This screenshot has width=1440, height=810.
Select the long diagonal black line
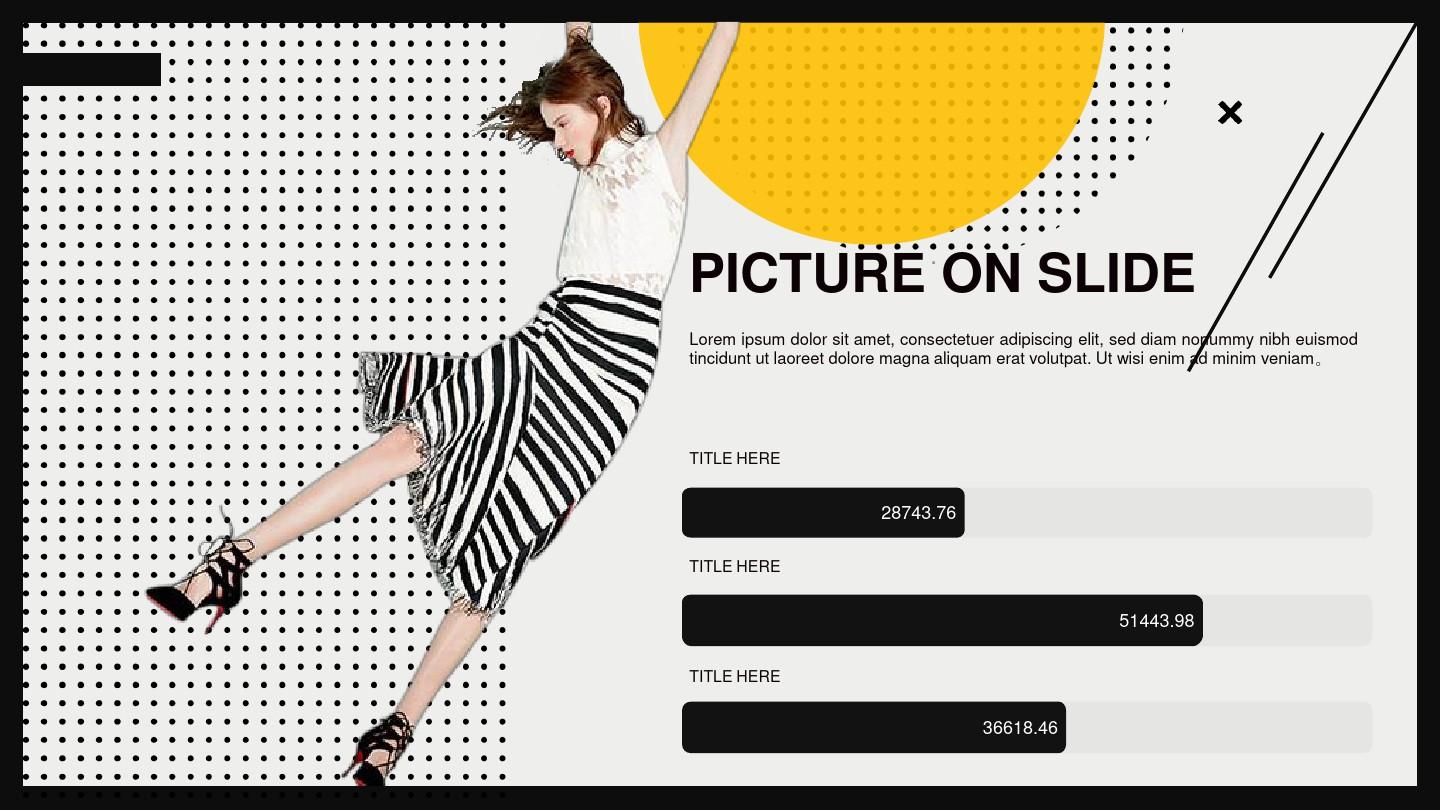tap(1302, 197)
